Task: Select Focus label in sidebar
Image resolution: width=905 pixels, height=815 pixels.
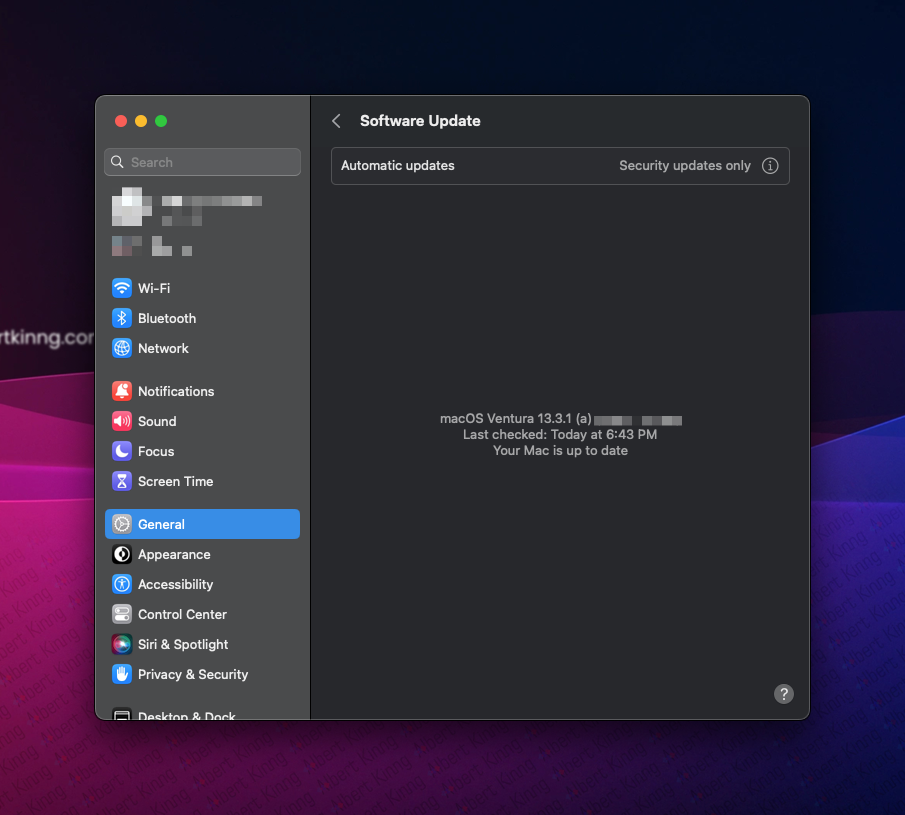Action: coord(156,451)
